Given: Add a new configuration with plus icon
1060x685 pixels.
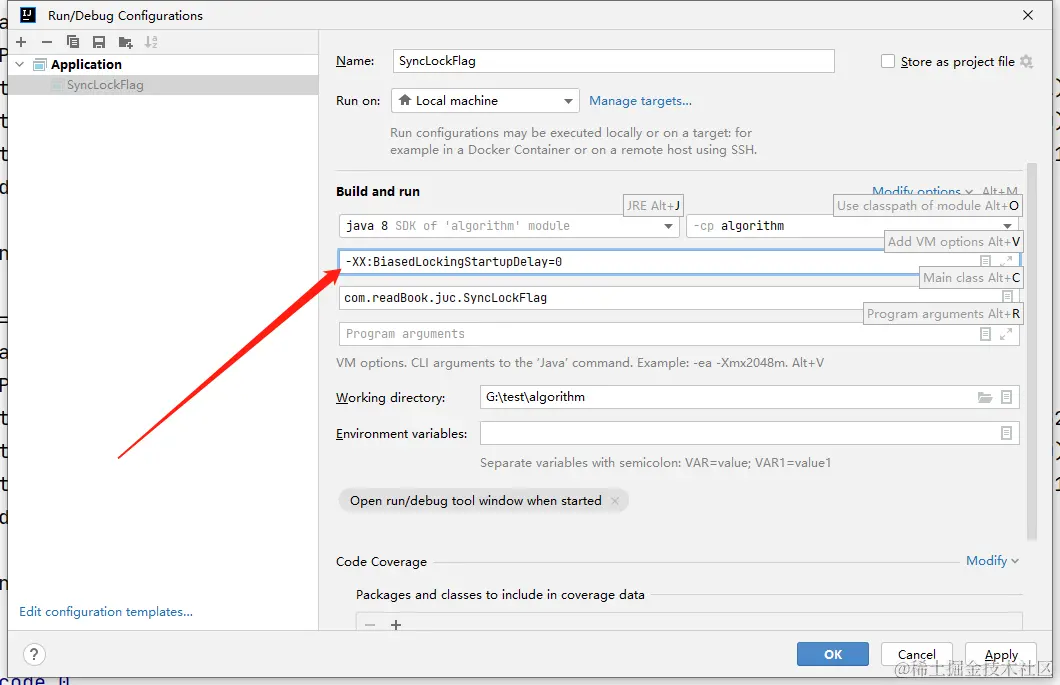Looking at the screenshot, I should [21, 42].
